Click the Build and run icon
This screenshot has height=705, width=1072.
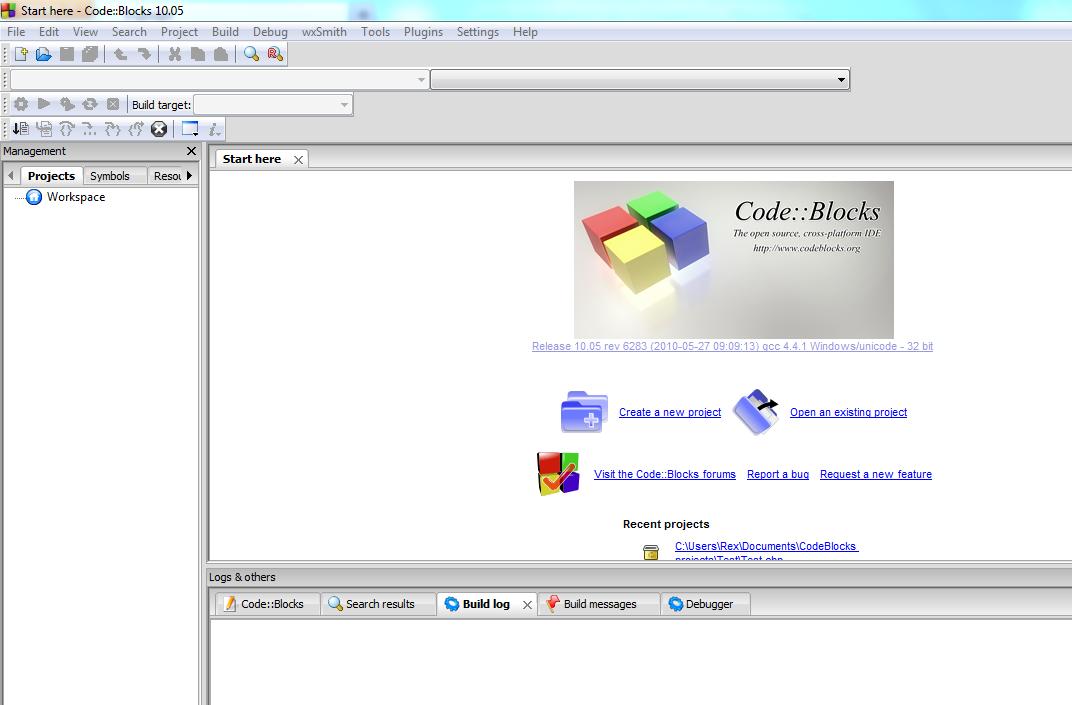tap(67, 104)
